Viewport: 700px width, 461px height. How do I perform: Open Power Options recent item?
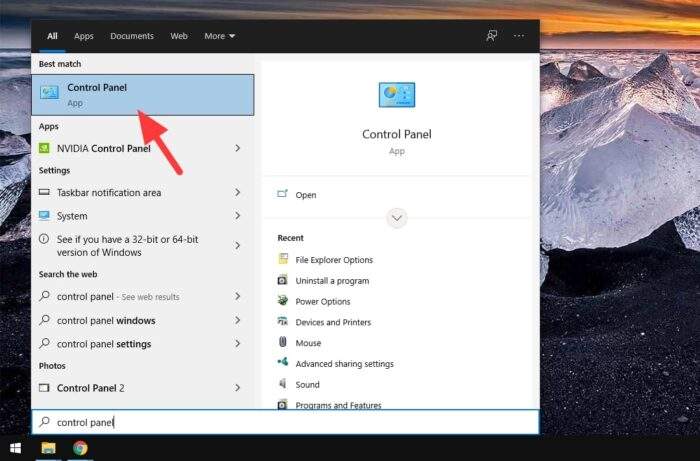click(323, 302)
